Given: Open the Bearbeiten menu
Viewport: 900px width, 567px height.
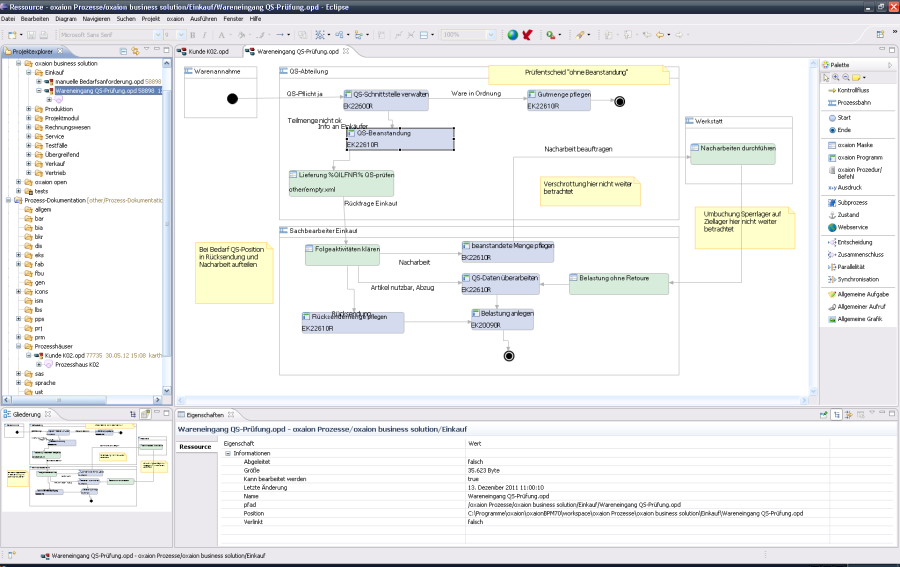Looking at the screenshot, I should point(35,19).
